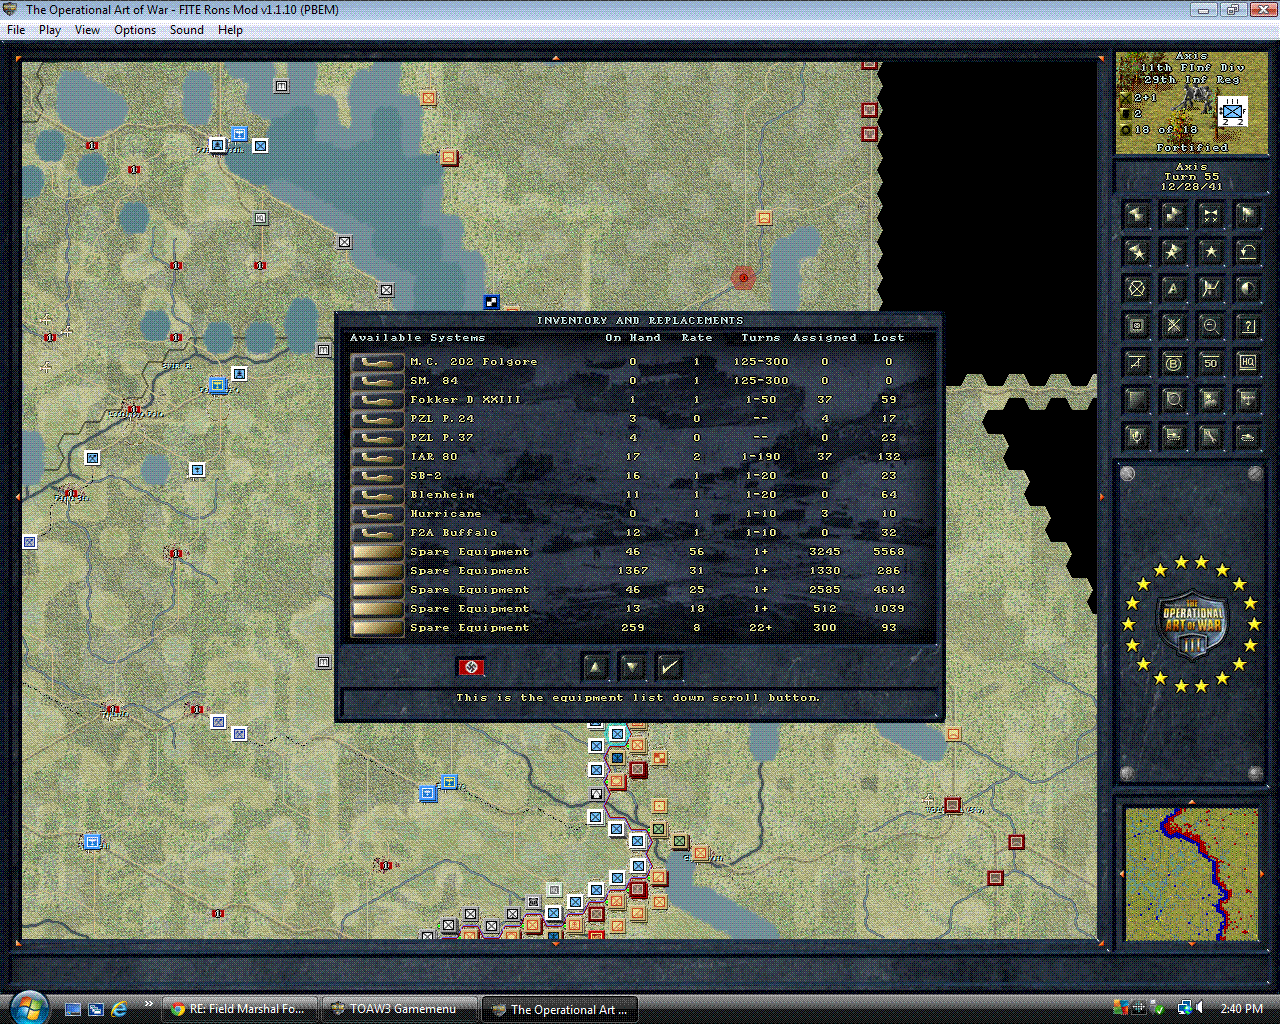The width and height of the screenshot is (1280, 1024).
Task: Click the zoom out magnifier button
Action: pyautogui.click(x=1210, y=325)
